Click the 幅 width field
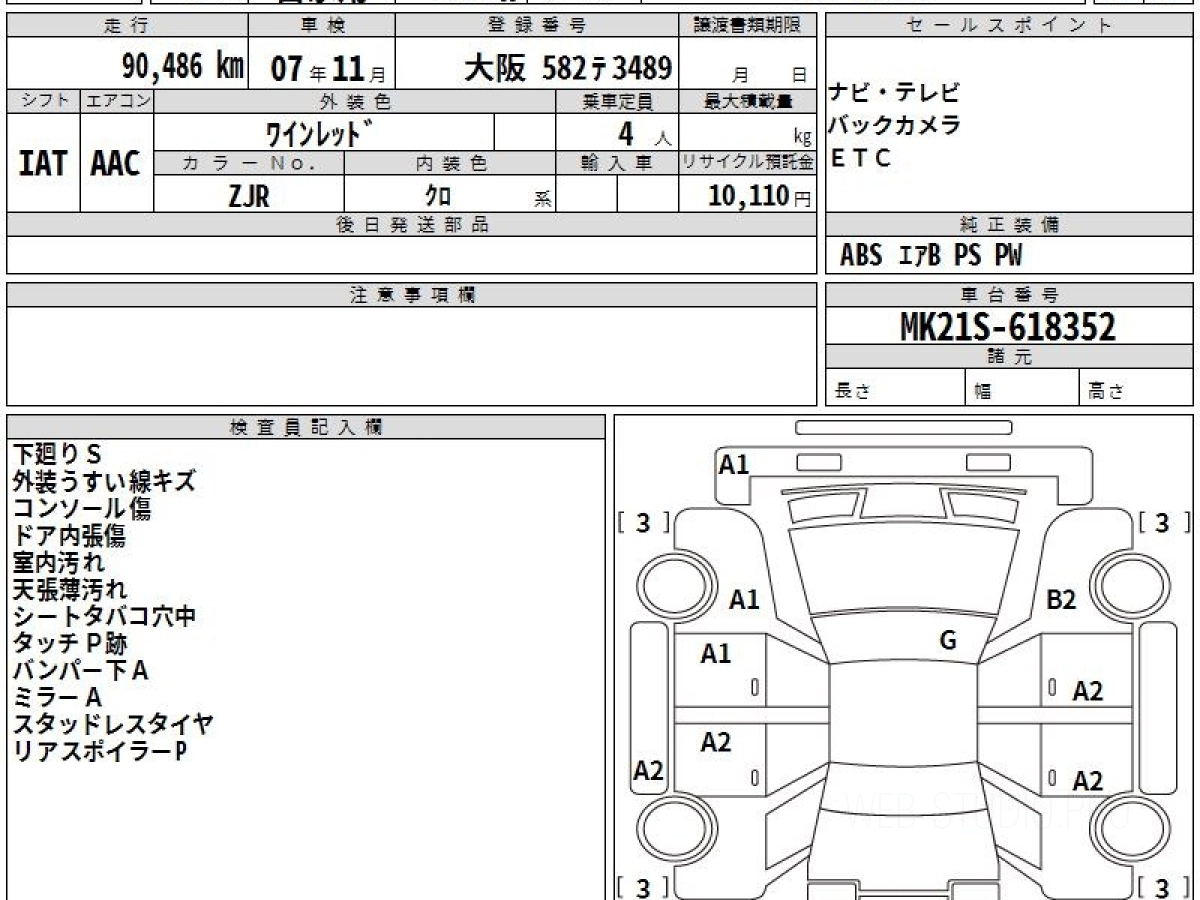Viewport: 1200px width, 900px height. pos(1021,388)
